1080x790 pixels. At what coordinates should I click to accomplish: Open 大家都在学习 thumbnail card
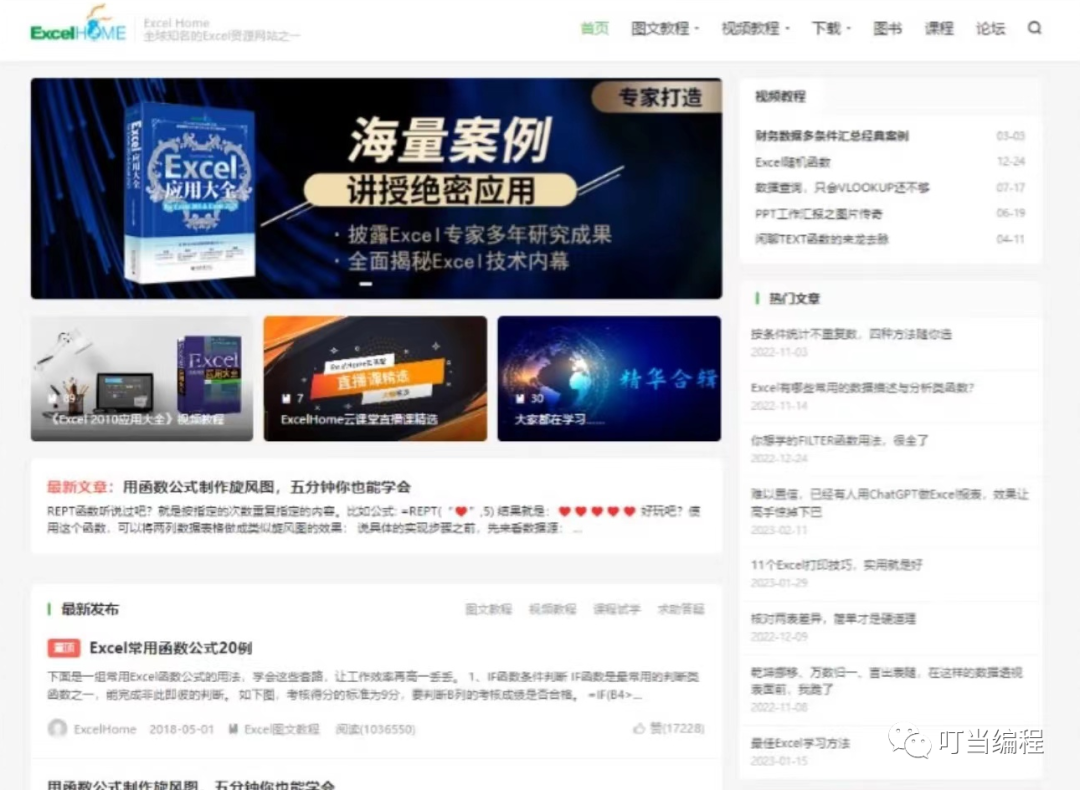pyautogui.click(x=608, y=379)
